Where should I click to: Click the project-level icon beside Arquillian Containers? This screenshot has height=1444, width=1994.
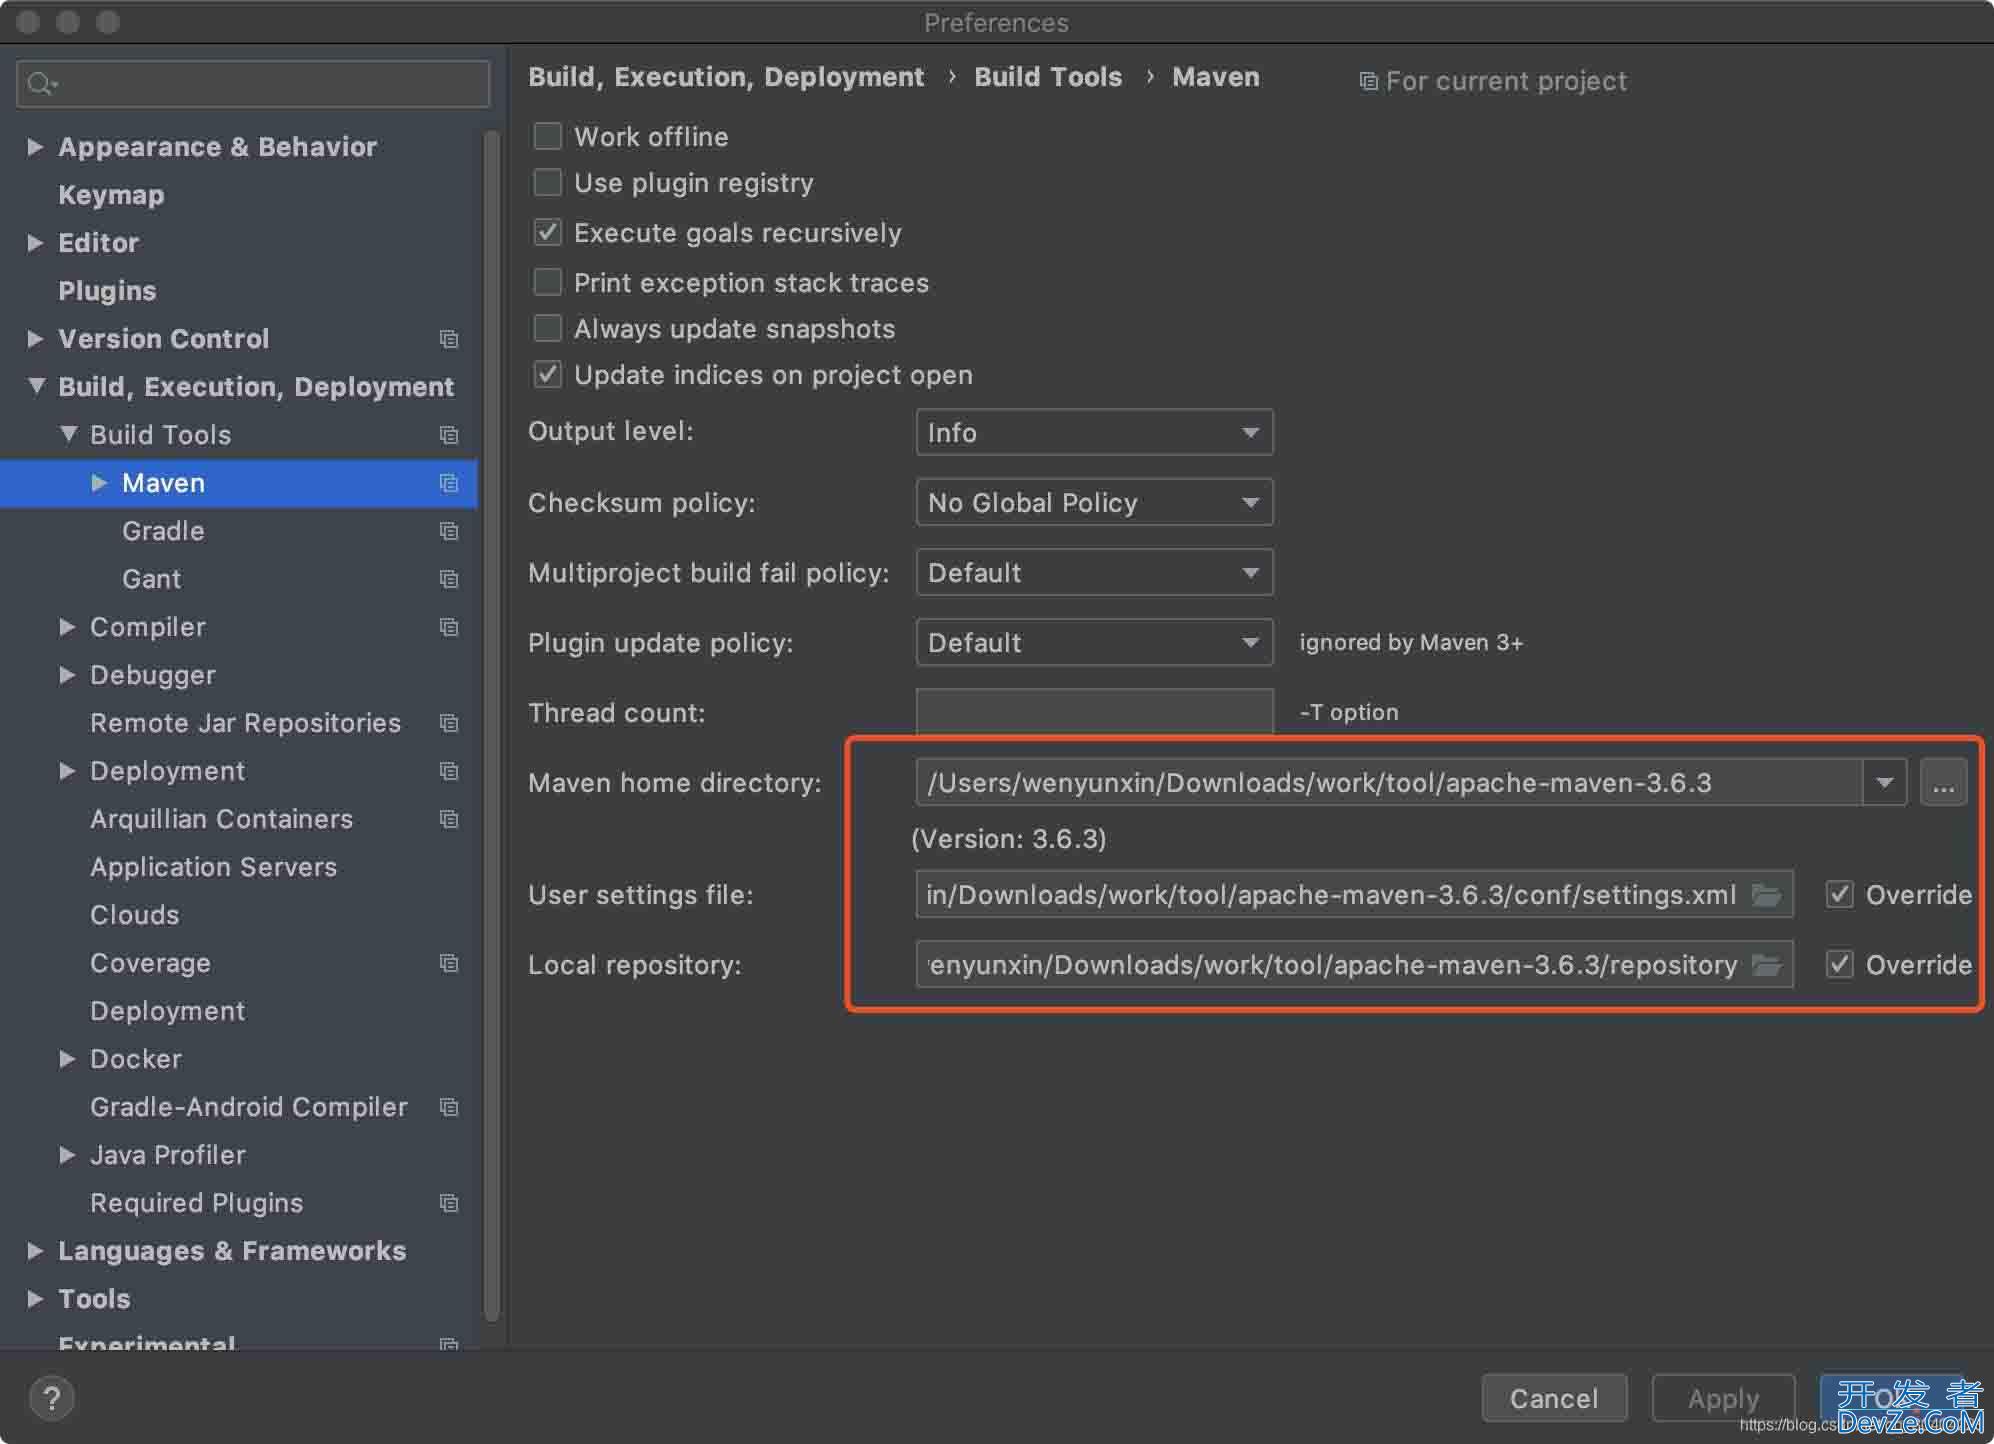pos(449,819)
